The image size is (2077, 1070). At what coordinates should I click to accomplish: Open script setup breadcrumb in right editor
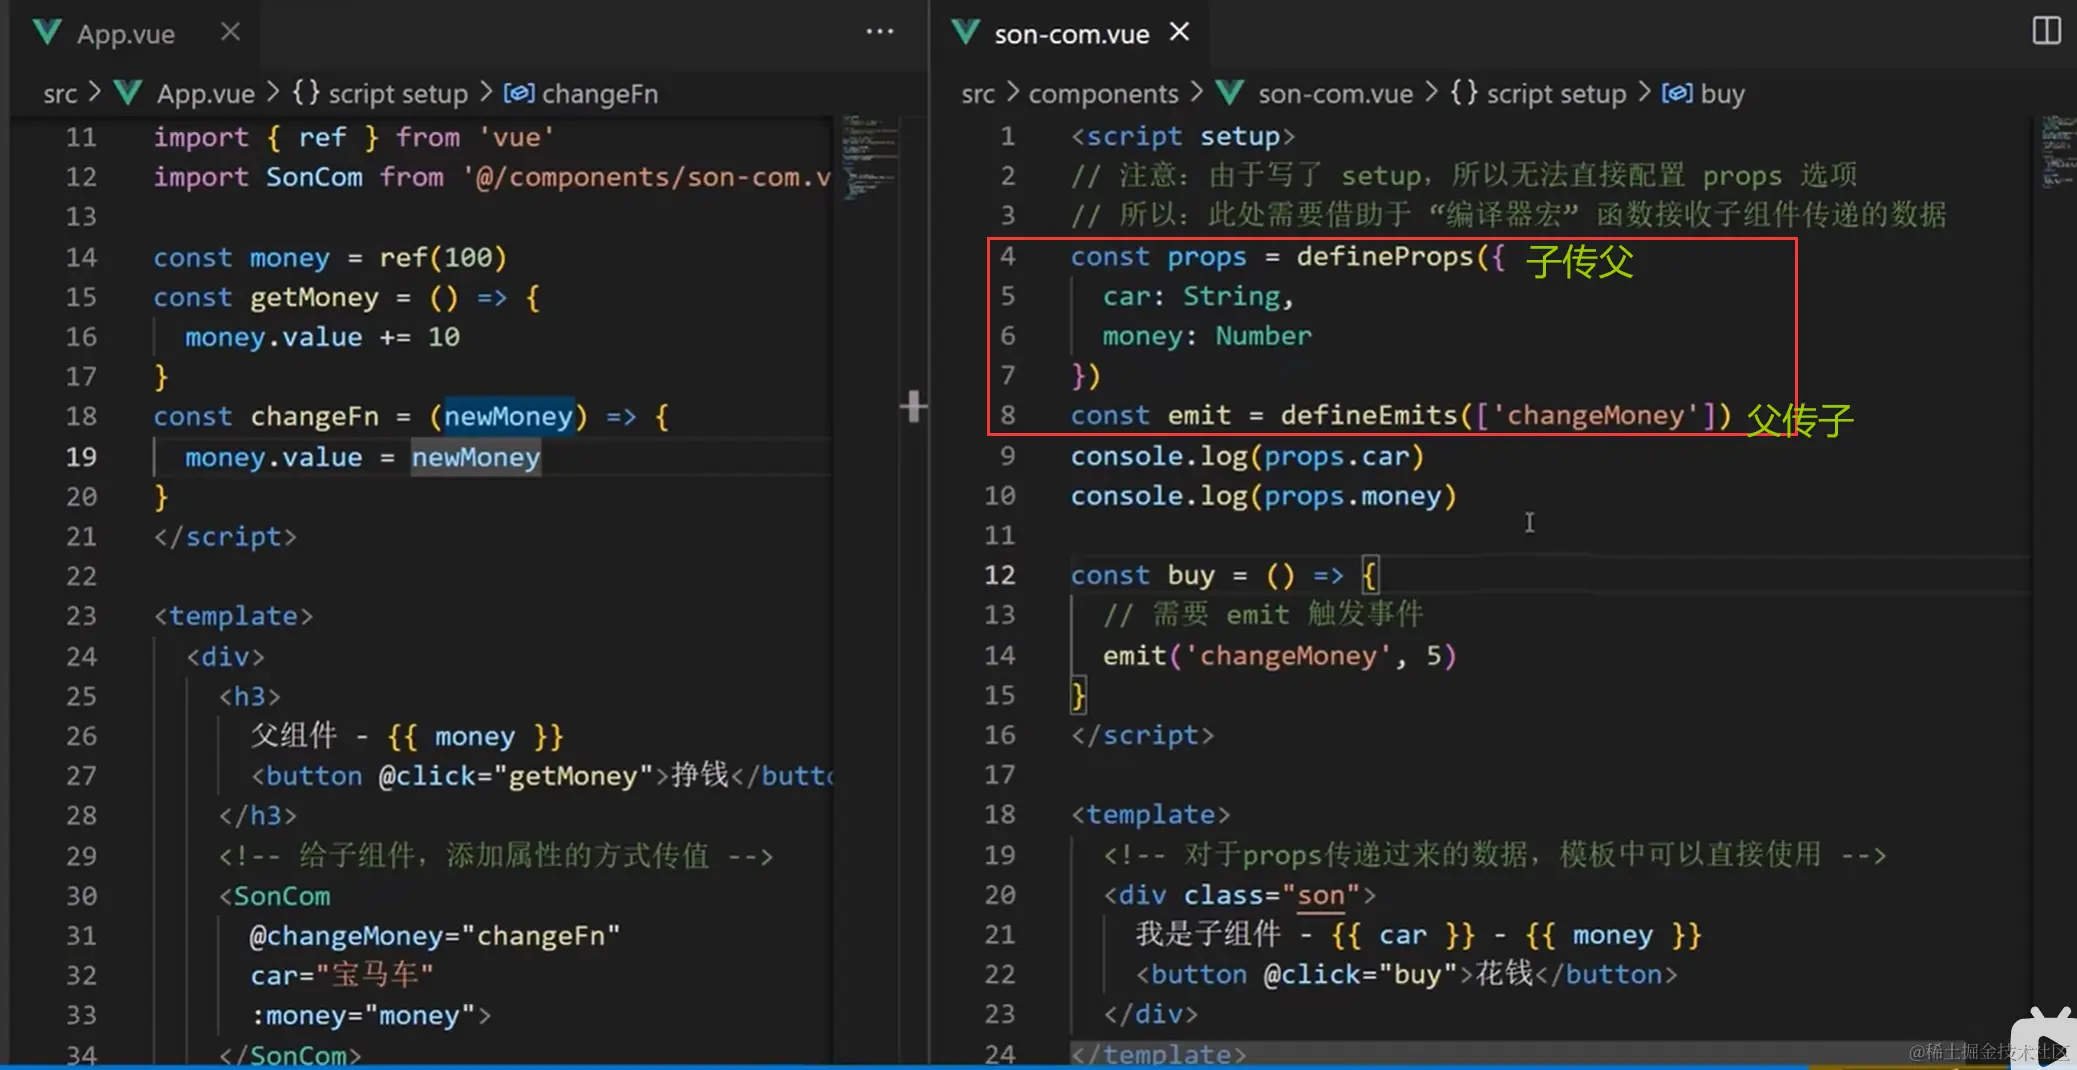[1556, 94]
